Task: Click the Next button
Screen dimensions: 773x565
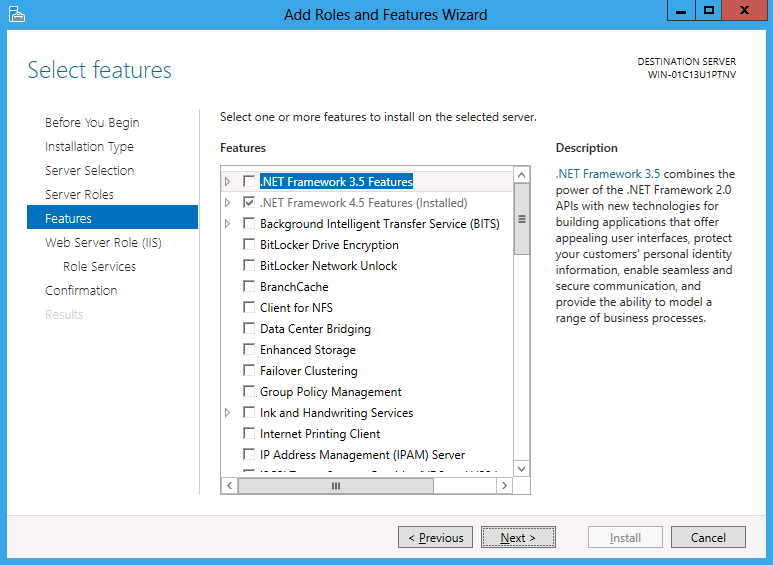Action: click(518, 537)
